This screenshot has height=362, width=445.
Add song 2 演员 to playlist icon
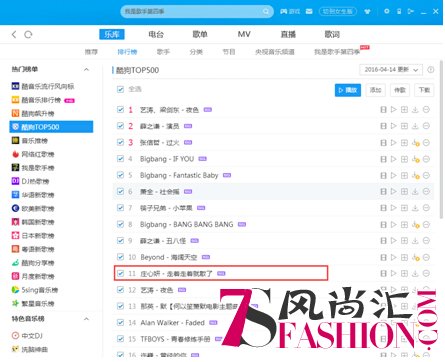[404, 126]
